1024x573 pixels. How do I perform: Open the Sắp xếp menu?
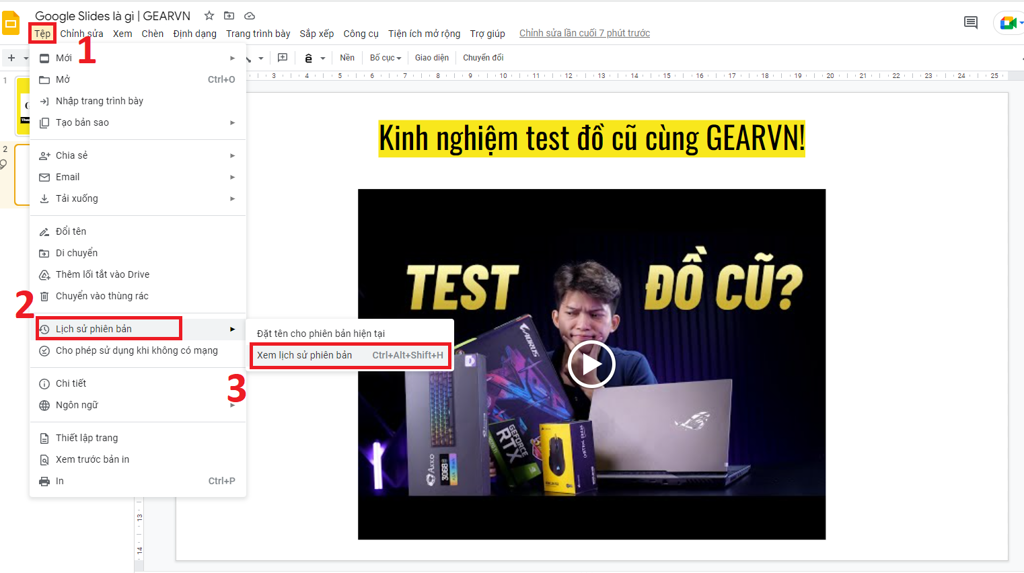coord(317,33)
